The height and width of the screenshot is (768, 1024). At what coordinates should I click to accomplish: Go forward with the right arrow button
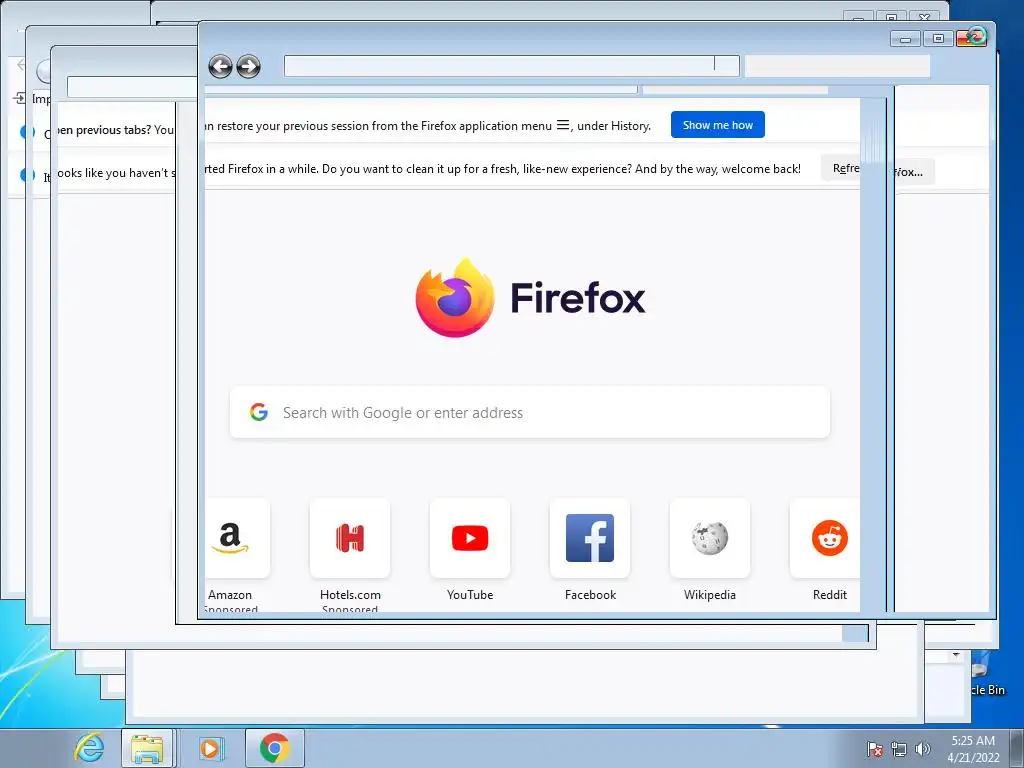[248, 66]
